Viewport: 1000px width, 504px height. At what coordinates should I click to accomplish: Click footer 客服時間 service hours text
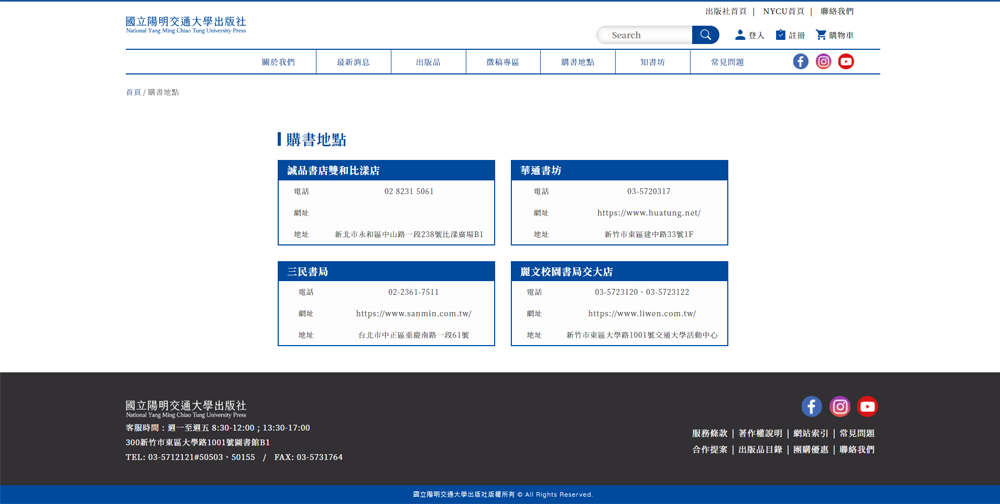217,428
